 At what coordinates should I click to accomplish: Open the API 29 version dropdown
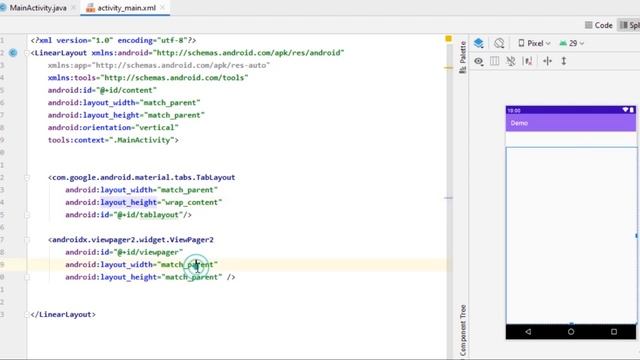coord(571,43)
